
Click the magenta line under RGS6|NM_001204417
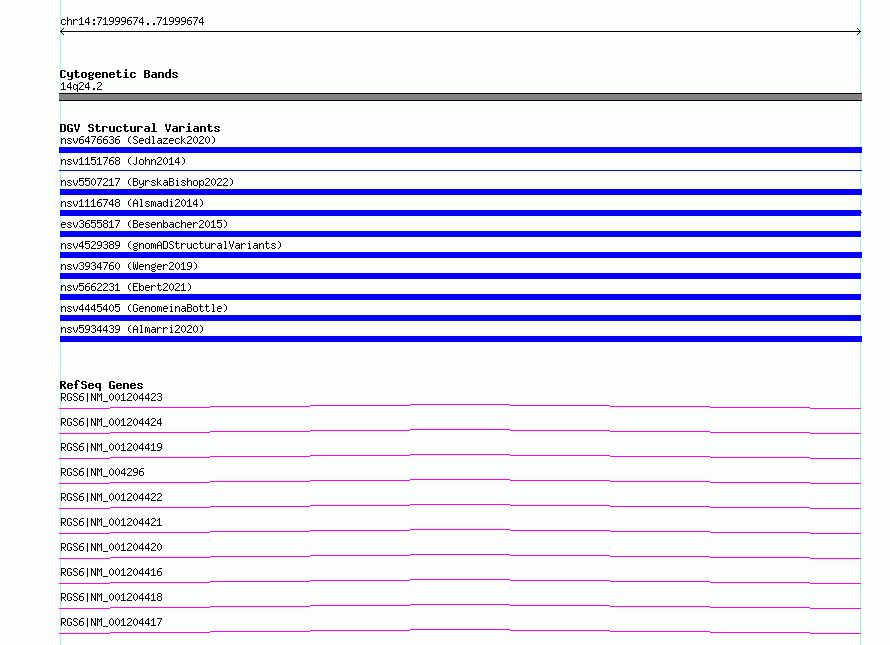460,631
